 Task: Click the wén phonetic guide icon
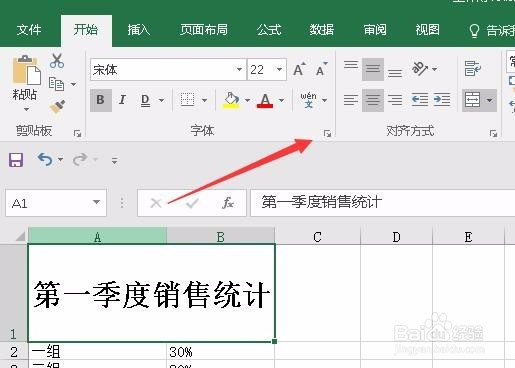pyautogui.click(x=308, y=100)
